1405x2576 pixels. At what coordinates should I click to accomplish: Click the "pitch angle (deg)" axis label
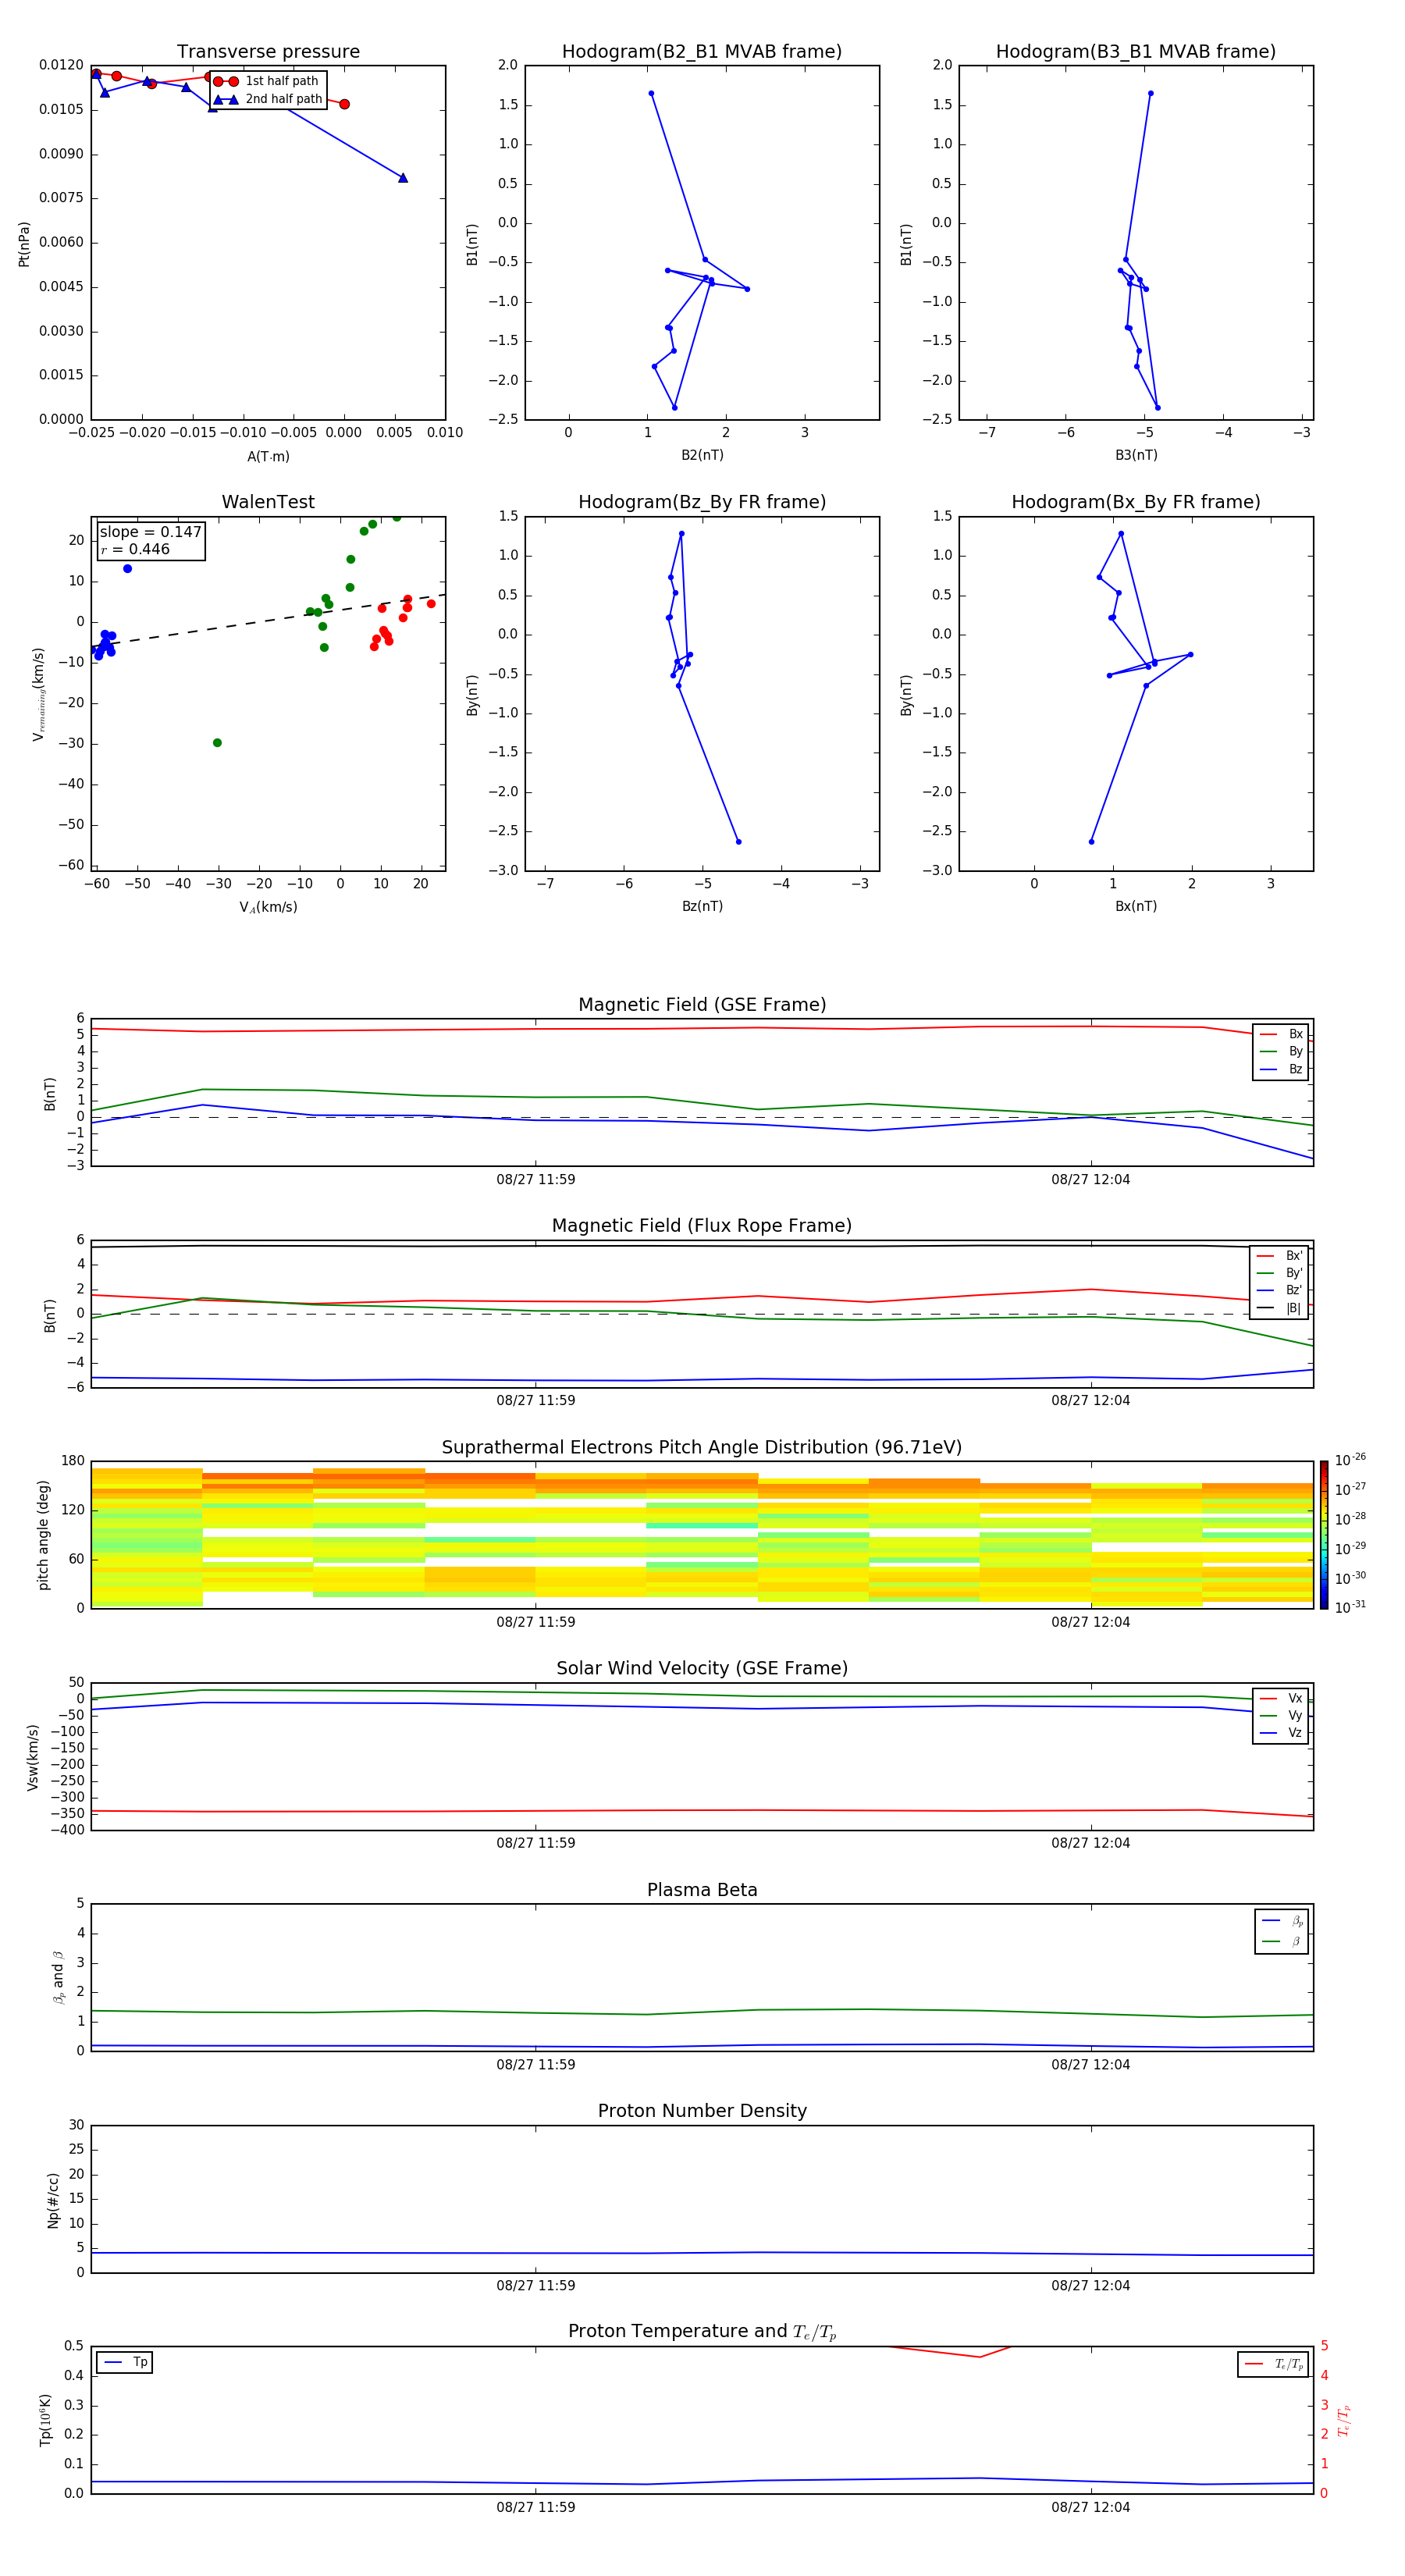[x=43, y=1535]
